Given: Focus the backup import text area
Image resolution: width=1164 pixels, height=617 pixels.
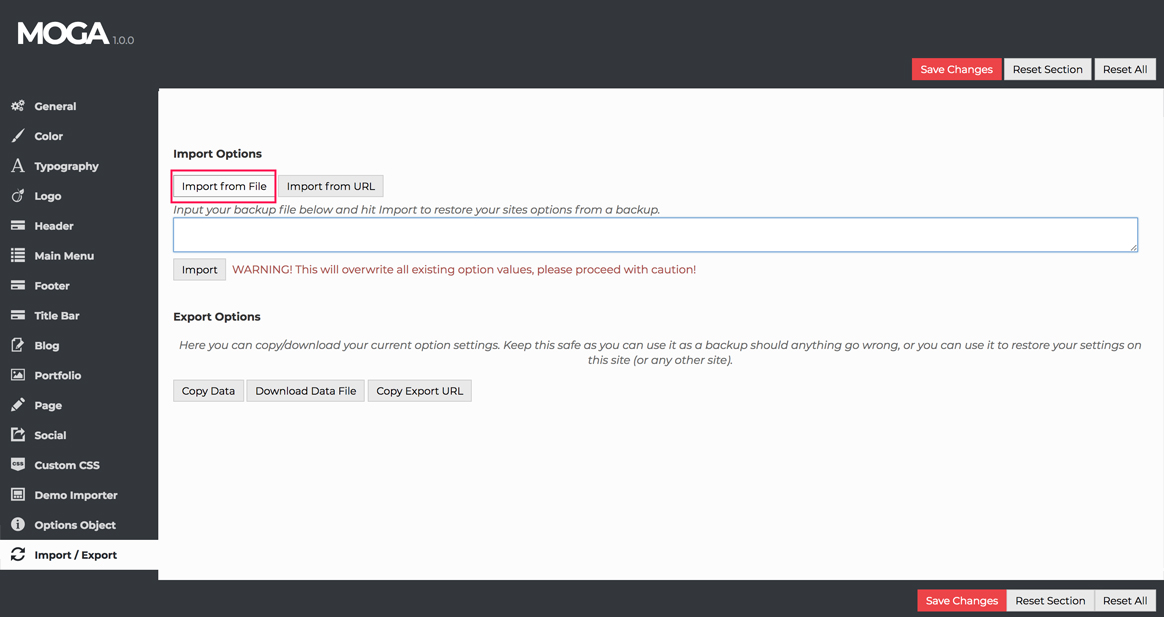Looking at the screenshot, I should [x=655, y=235].
